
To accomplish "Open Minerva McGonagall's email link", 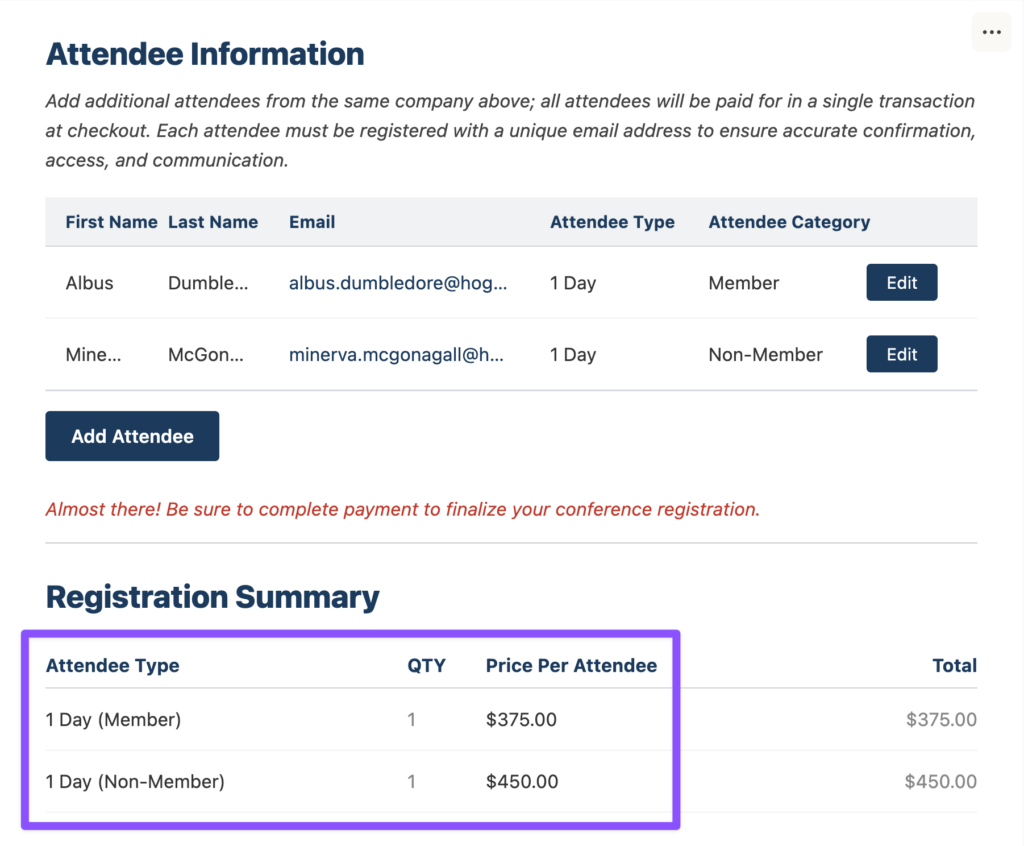I will 396,354.
